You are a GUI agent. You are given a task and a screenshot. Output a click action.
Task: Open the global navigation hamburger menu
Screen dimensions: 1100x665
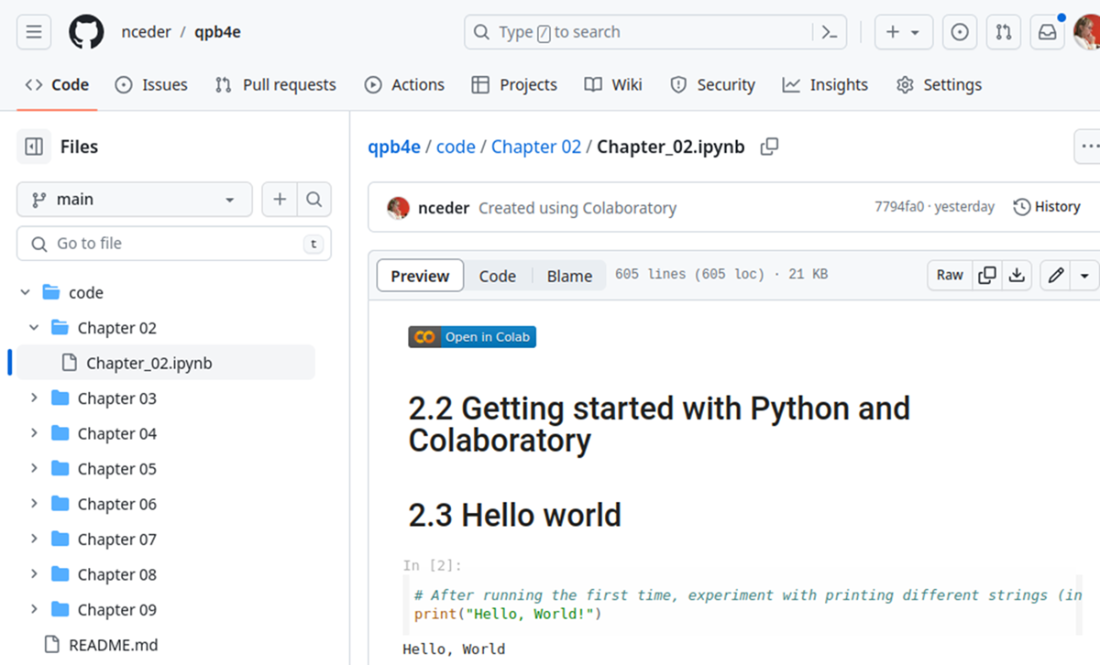tap(33, 31)
